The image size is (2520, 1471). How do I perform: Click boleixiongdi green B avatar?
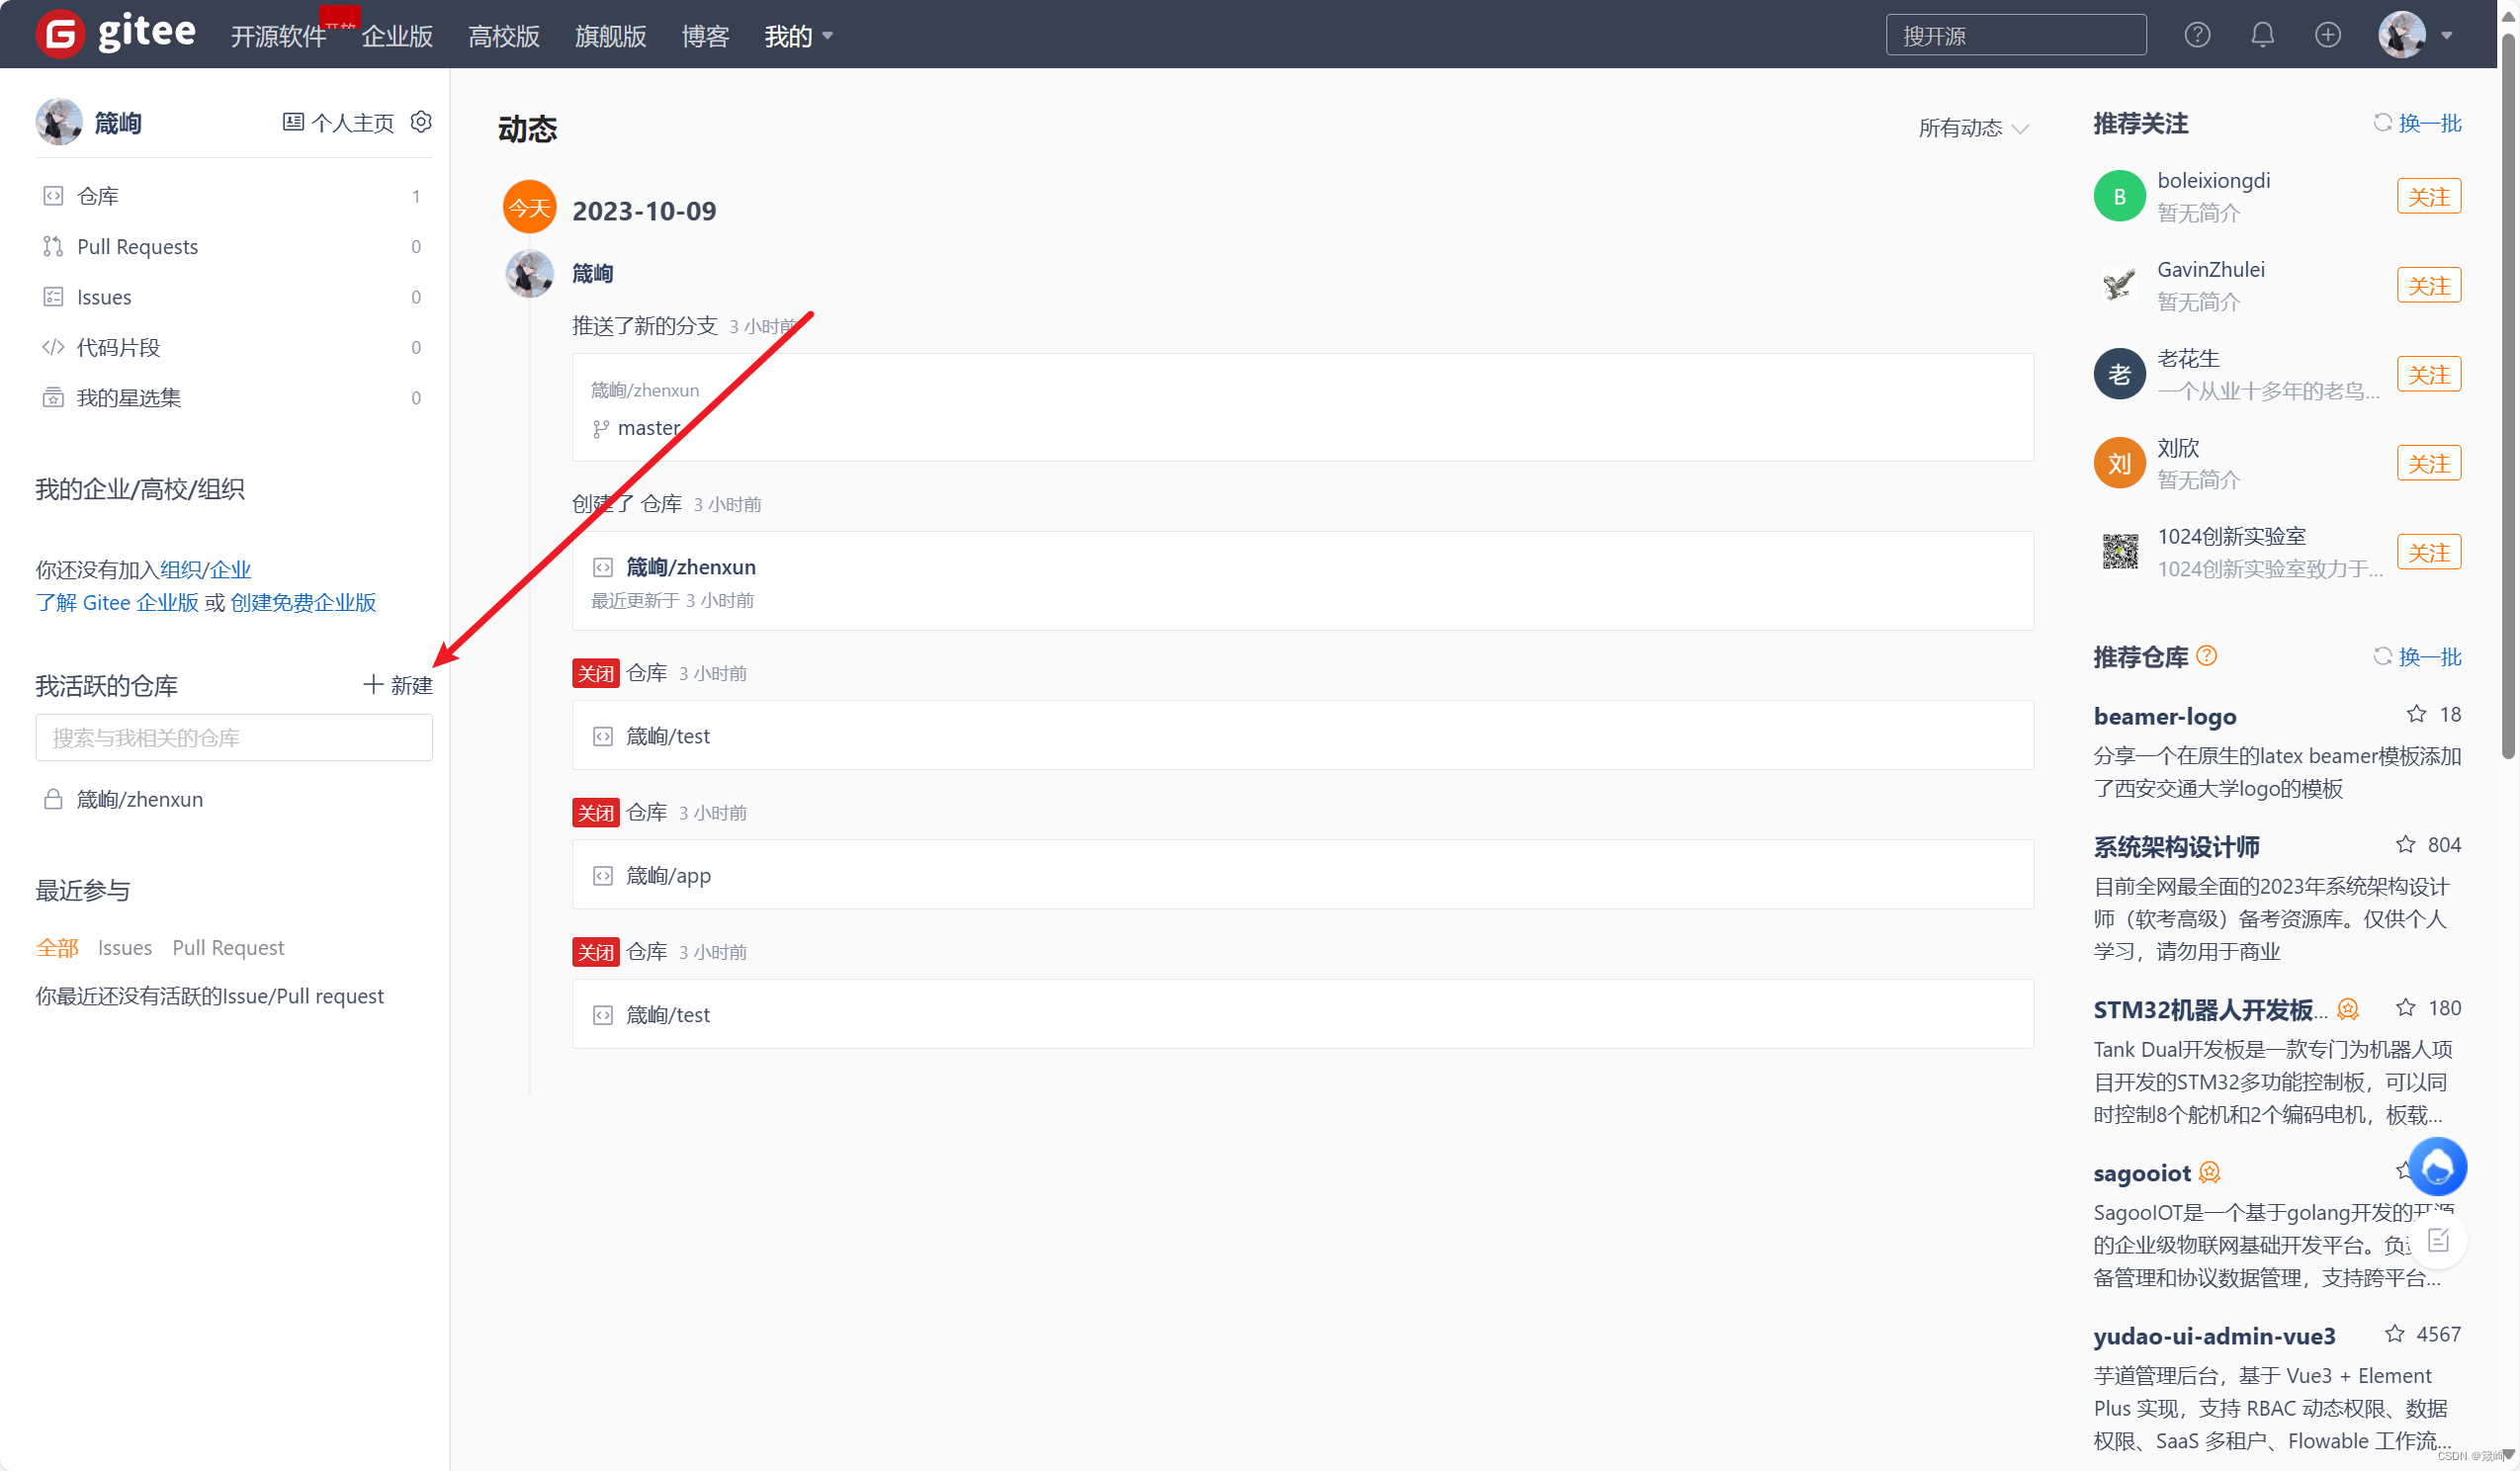point(2119,196)
